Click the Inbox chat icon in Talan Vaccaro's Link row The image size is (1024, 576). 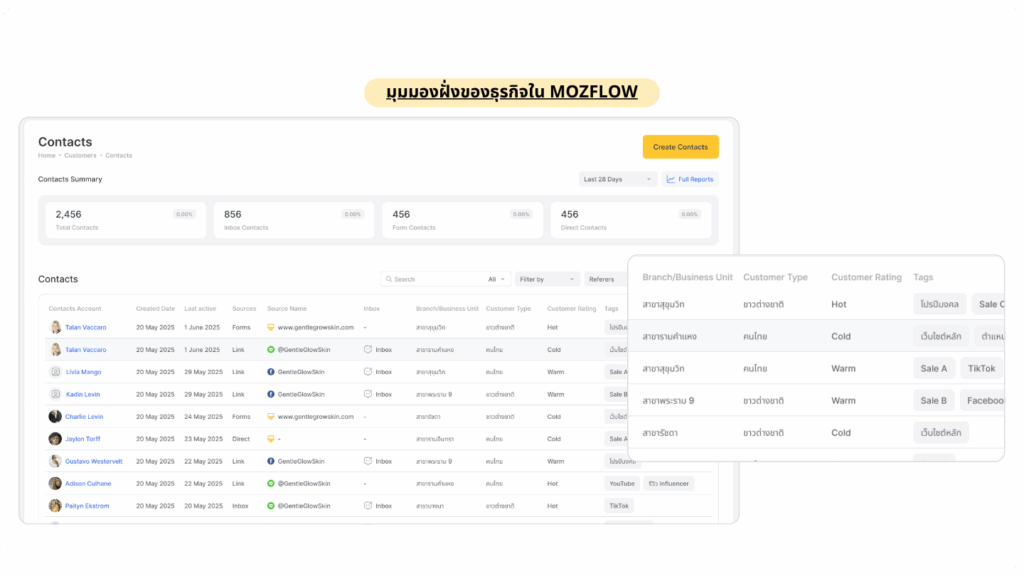pyautogui.click(x=368, y=349)
